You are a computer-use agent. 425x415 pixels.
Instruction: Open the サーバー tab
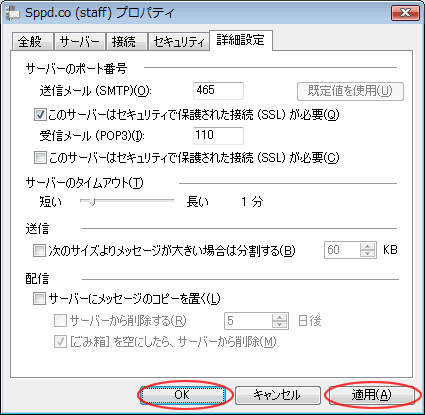point(80,42)
